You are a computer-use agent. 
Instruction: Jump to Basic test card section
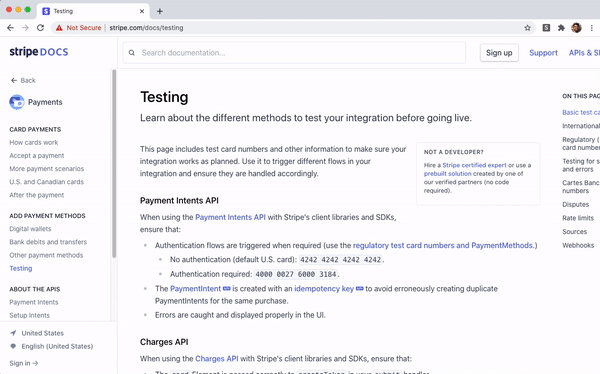click(581, 112)
